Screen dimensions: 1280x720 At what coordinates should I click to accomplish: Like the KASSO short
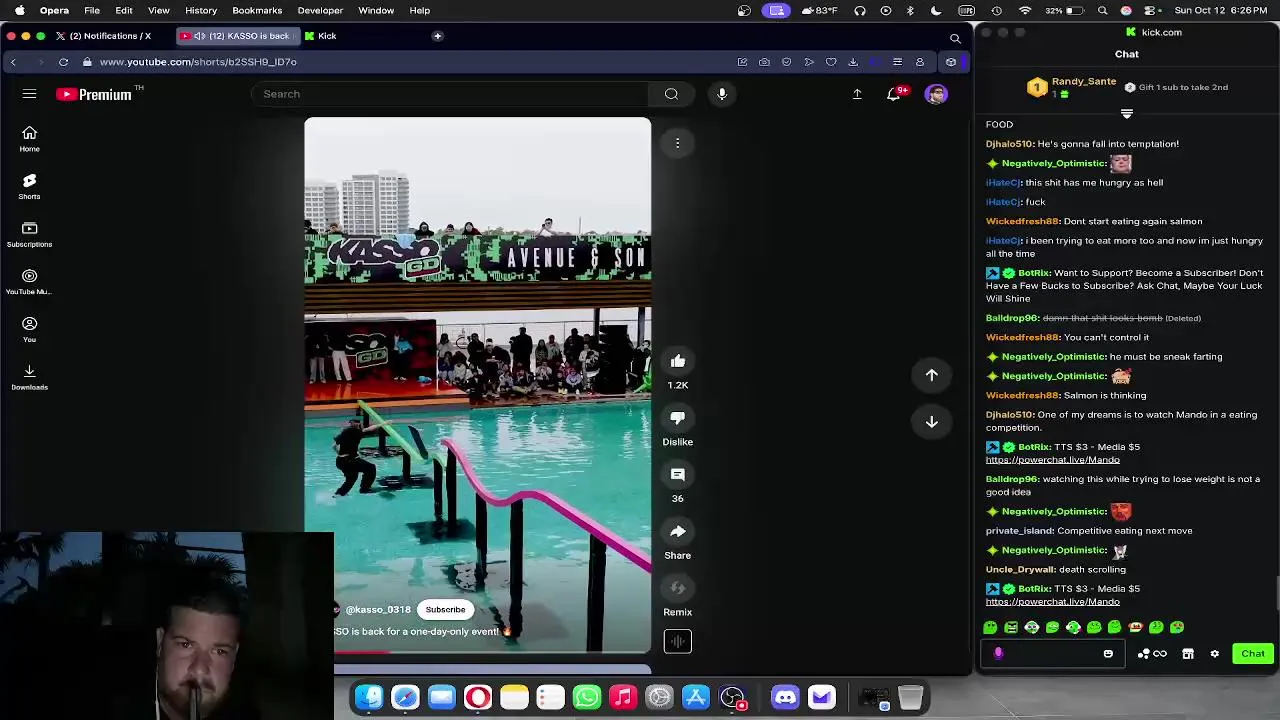tap(678, 361)
